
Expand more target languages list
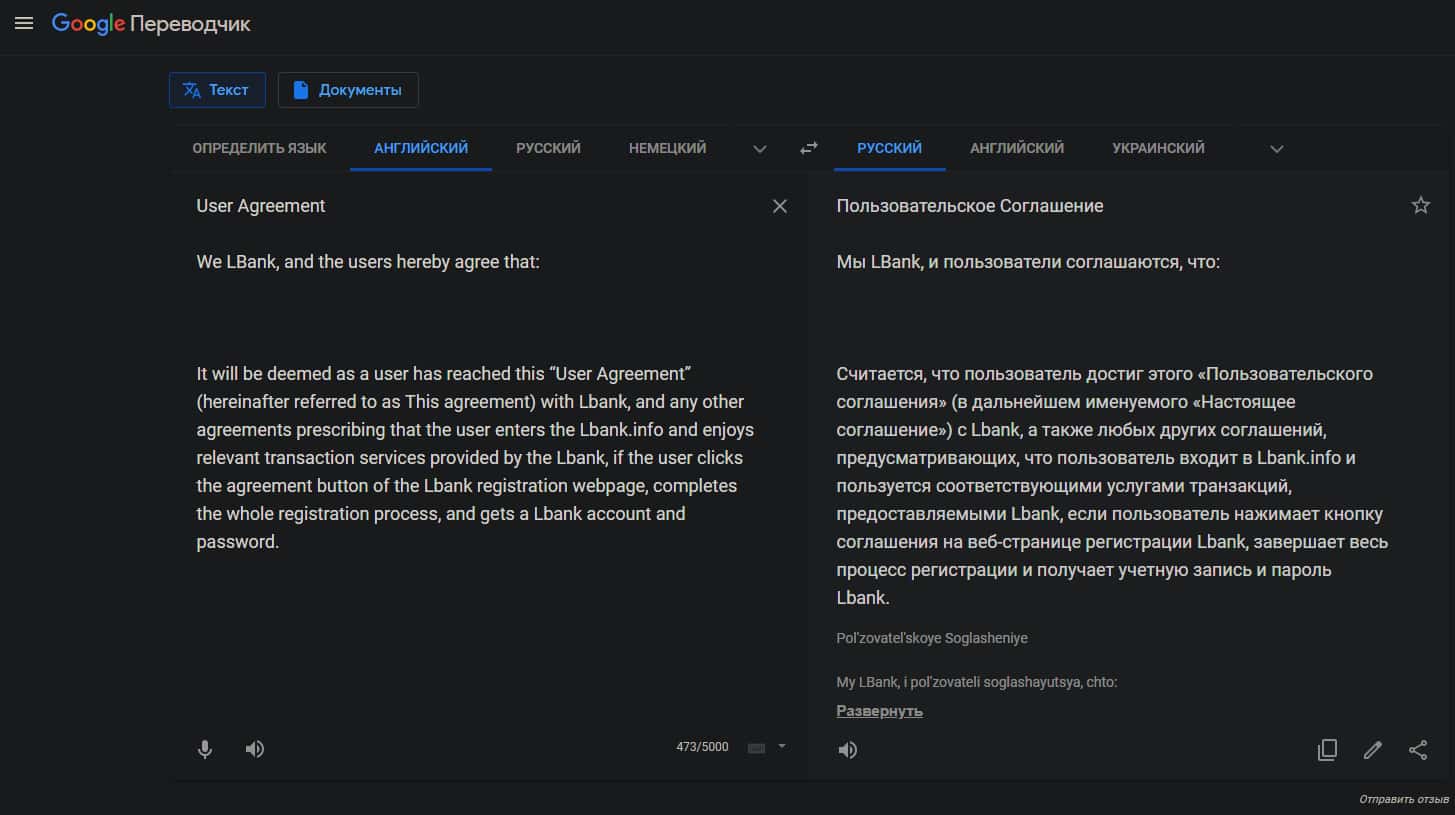coord(1276,149)
